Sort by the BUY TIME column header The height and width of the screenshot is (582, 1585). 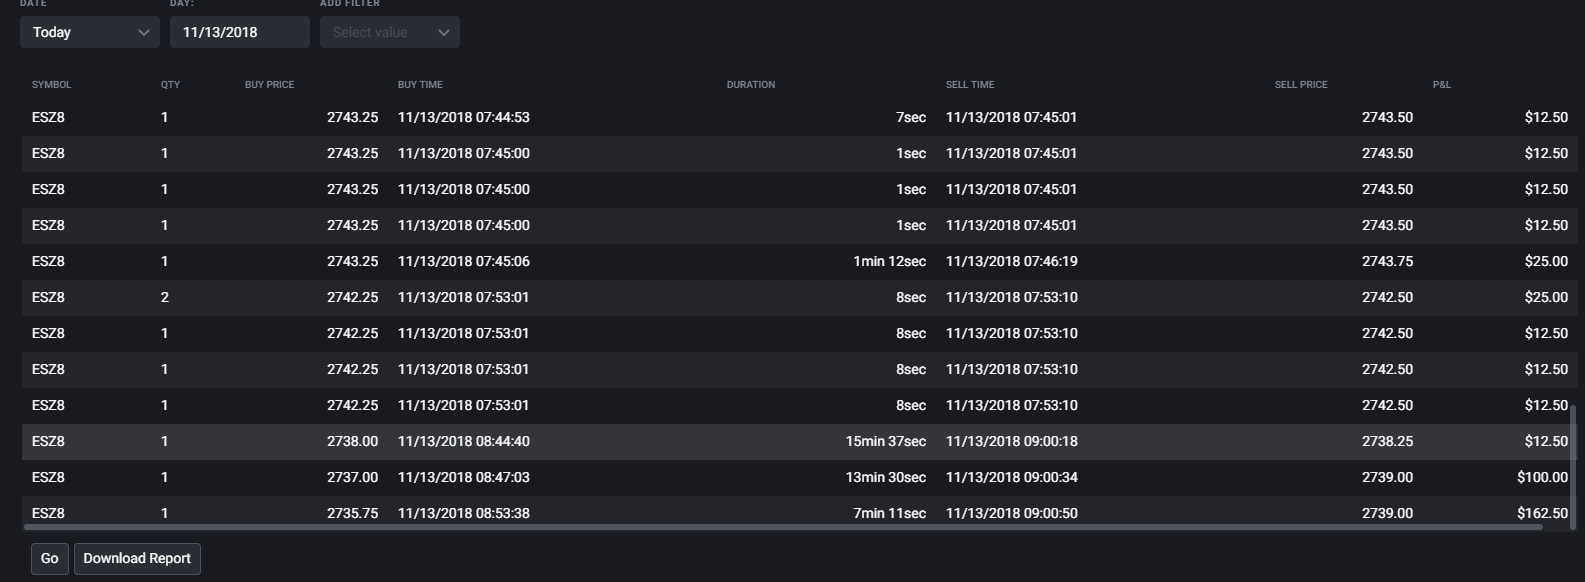pos(420,85)
